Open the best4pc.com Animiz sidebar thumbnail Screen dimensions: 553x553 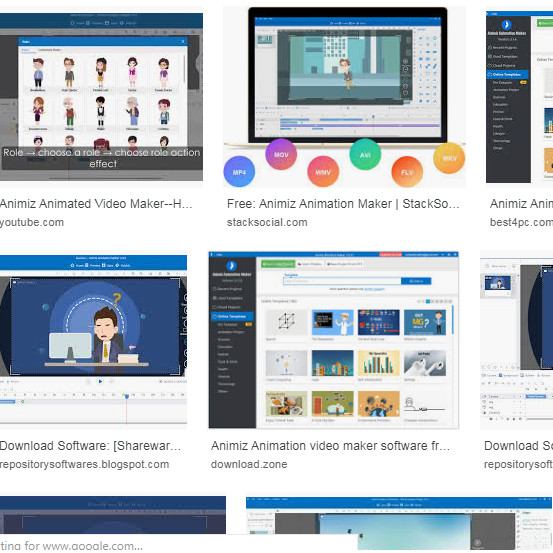pyautogui.click(x=519, y=97)
